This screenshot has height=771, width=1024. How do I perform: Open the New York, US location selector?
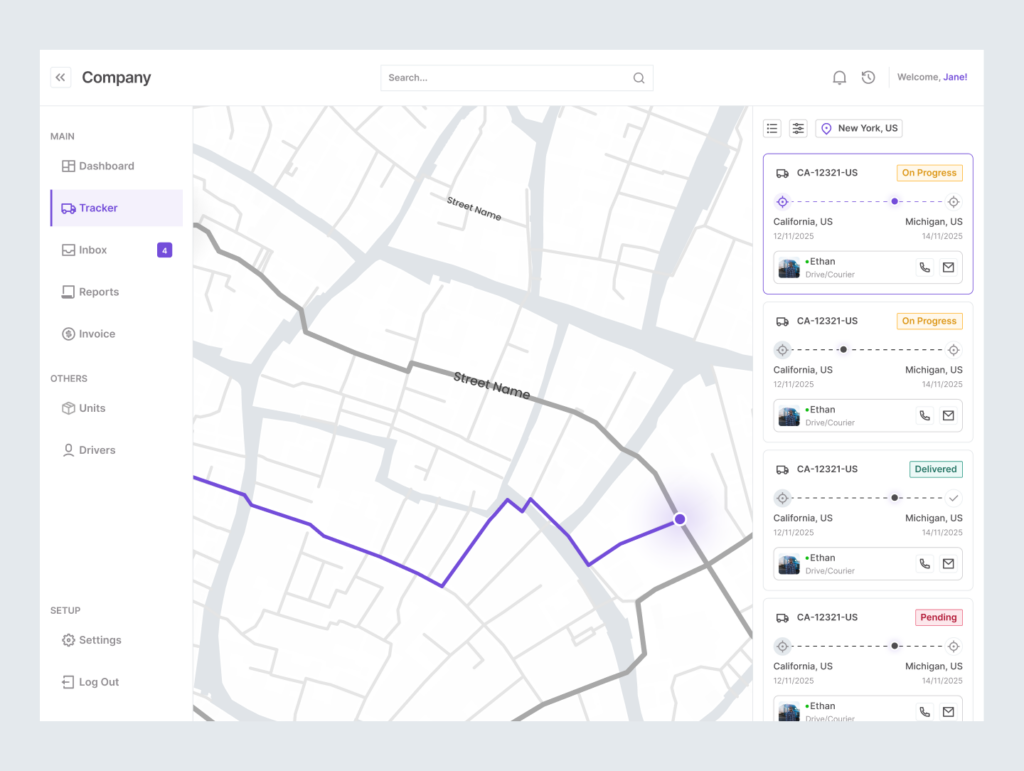[858, 128]
